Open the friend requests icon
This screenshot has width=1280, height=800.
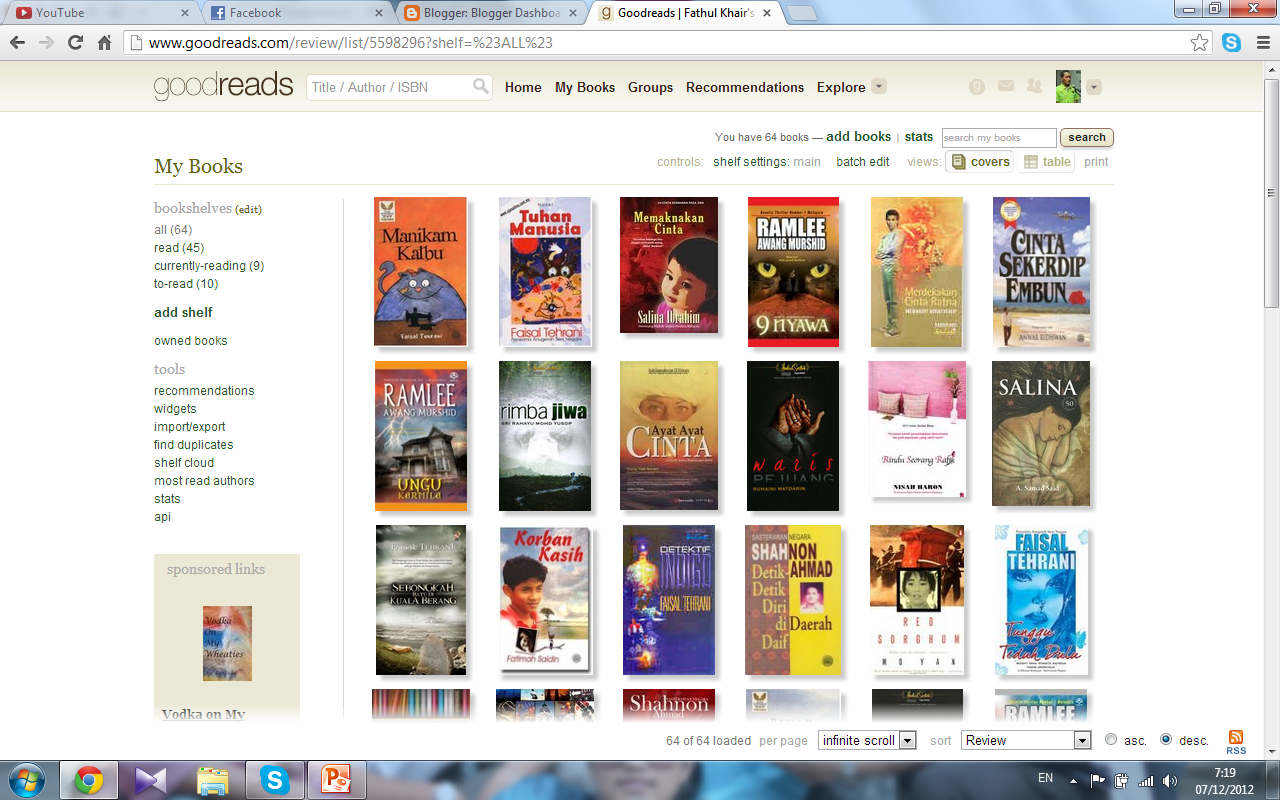coord(1034,87)
